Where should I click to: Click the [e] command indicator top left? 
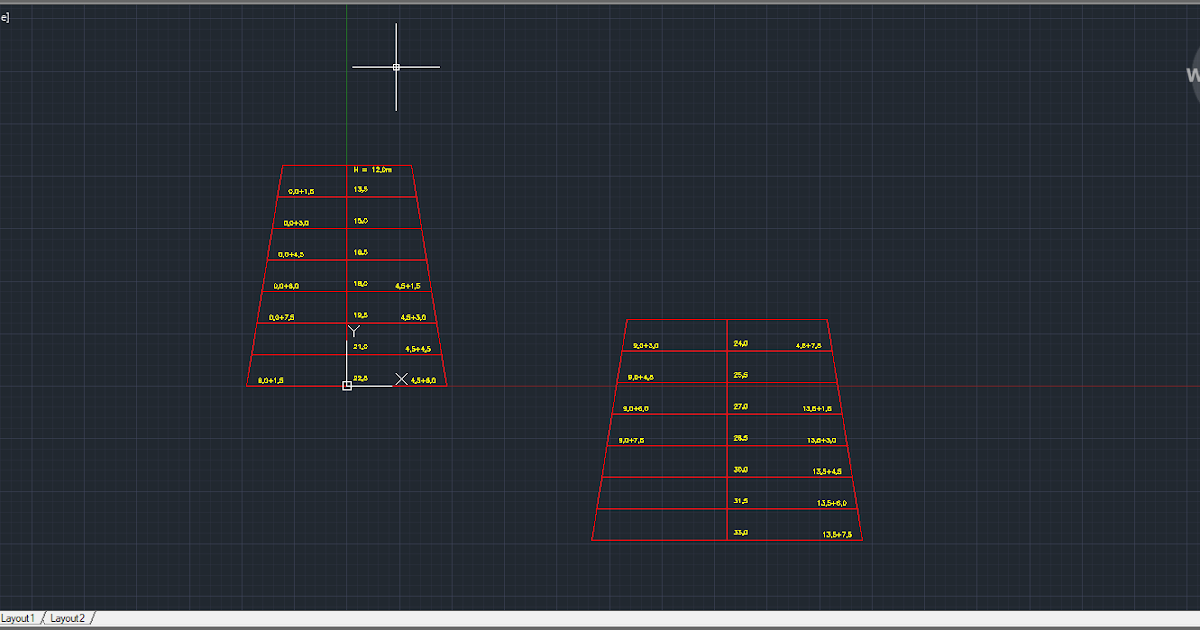tap(5, 15)
